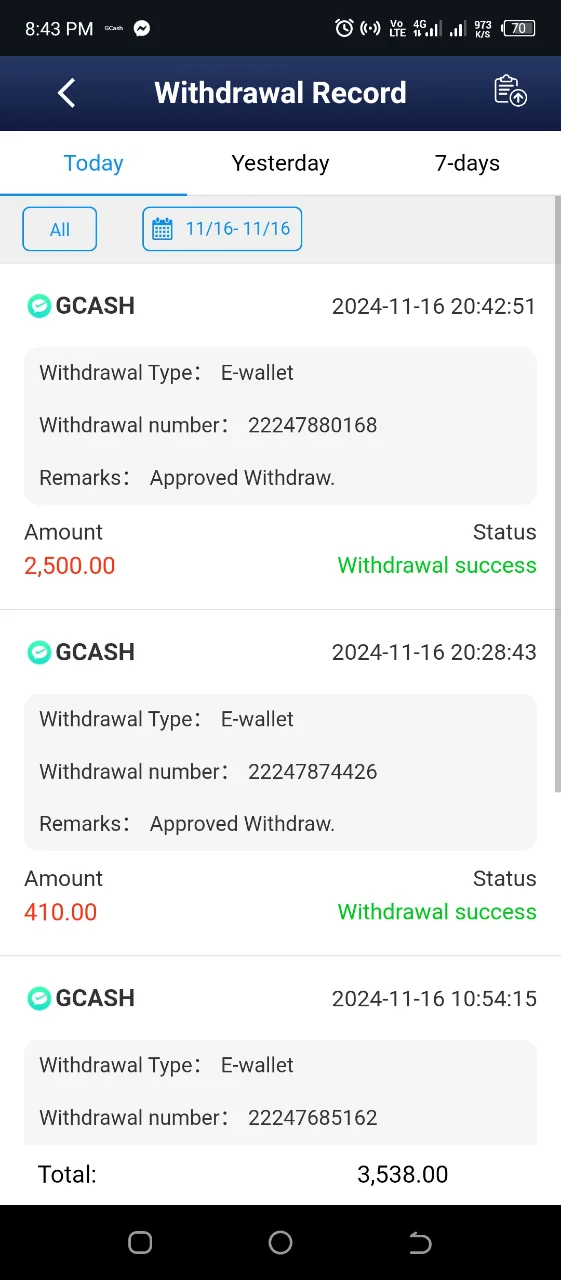
Task: Tap the back arrow in the header
Action: [x=66, y=93]
